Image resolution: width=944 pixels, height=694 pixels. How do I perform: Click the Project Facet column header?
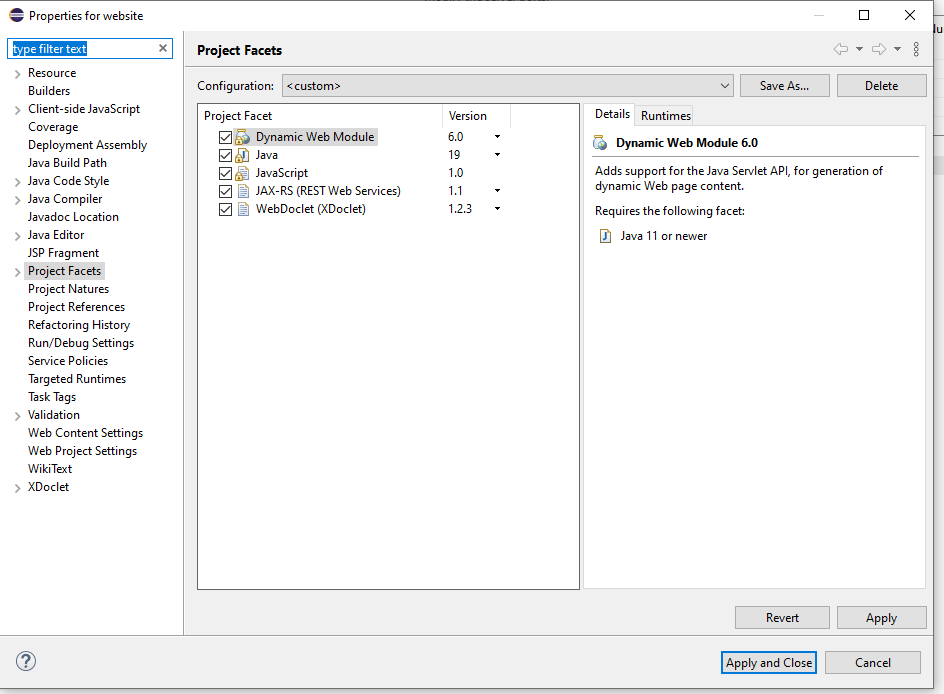(320, 116)
